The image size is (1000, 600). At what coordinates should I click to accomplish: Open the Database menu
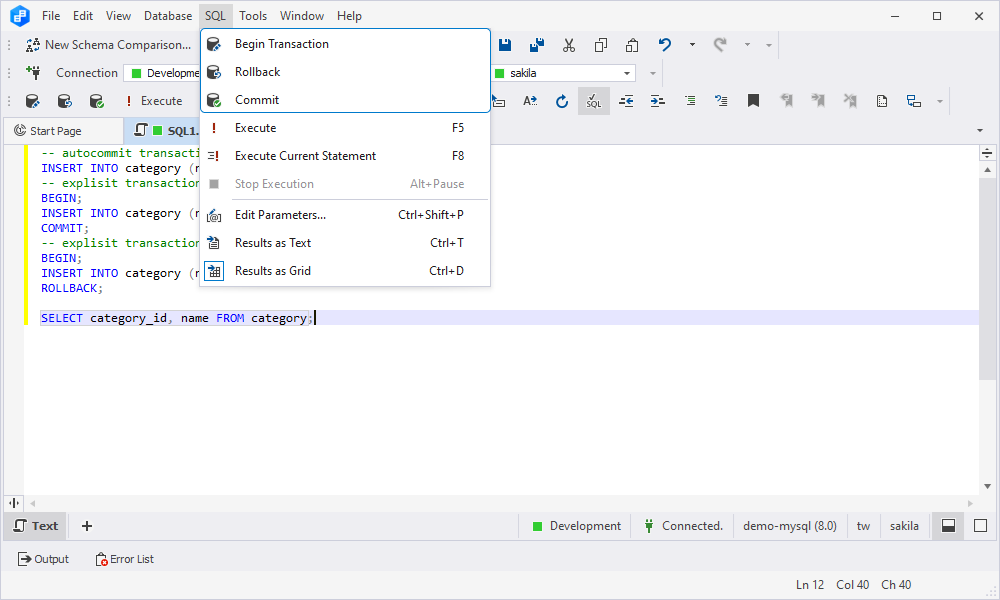168,16
